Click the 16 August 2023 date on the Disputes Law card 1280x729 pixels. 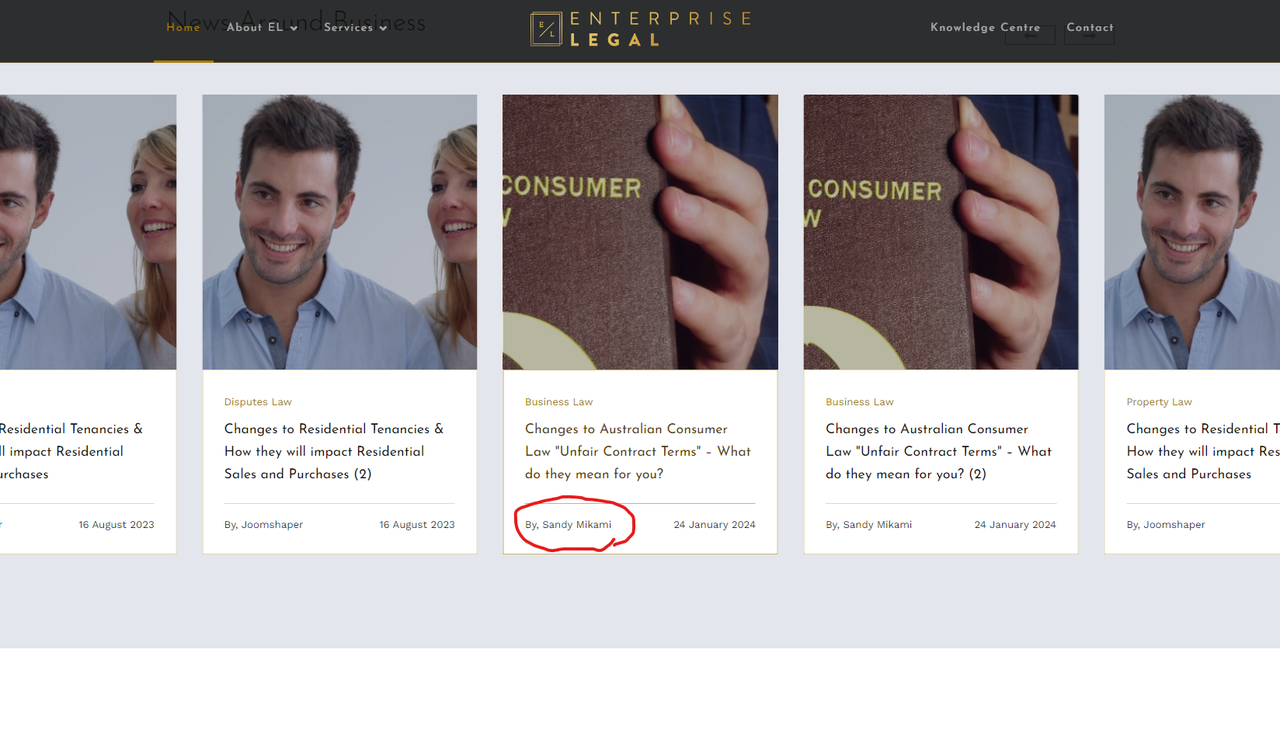417,525
